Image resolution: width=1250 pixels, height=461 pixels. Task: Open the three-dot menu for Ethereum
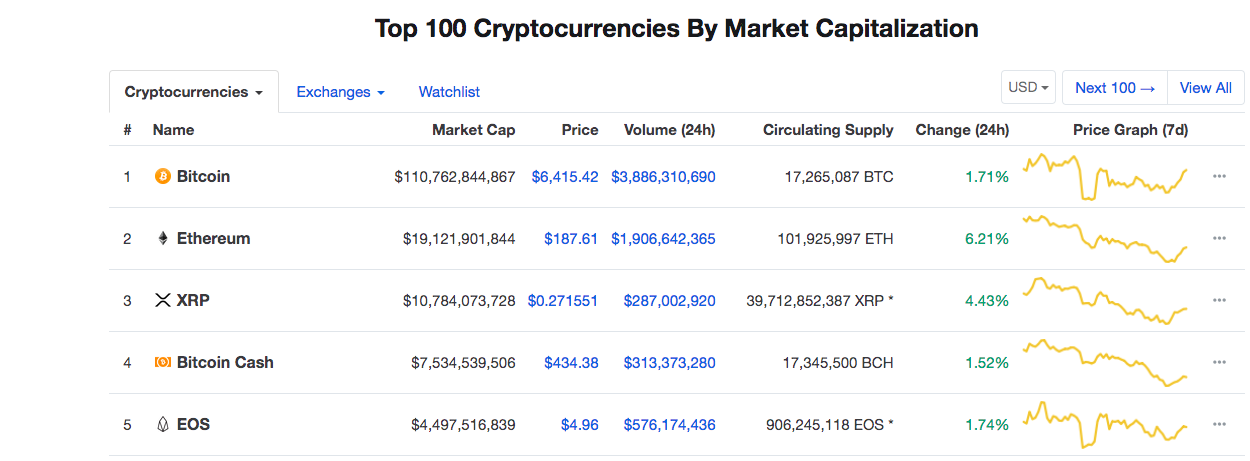tap(1219, 239)
